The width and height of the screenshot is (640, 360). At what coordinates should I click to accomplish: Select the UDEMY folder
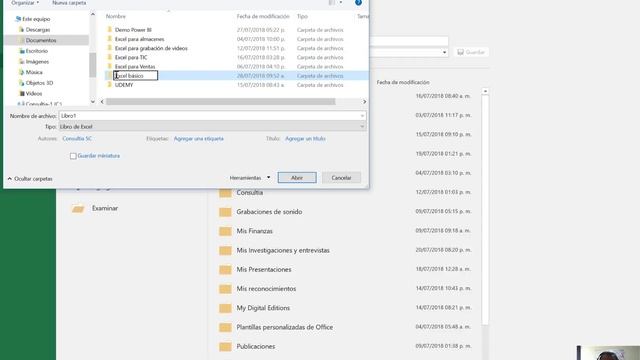pyautogui.click(x=124, y=85)
